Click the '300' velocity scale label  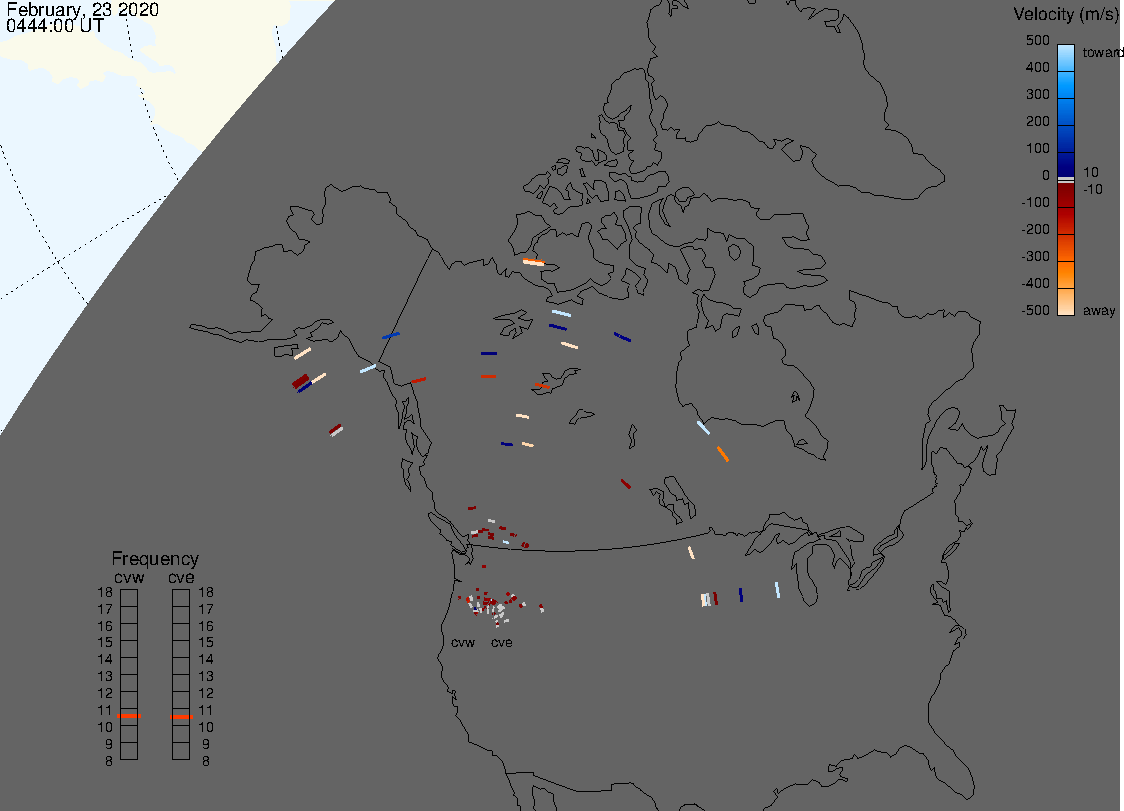coord(1037,95)
